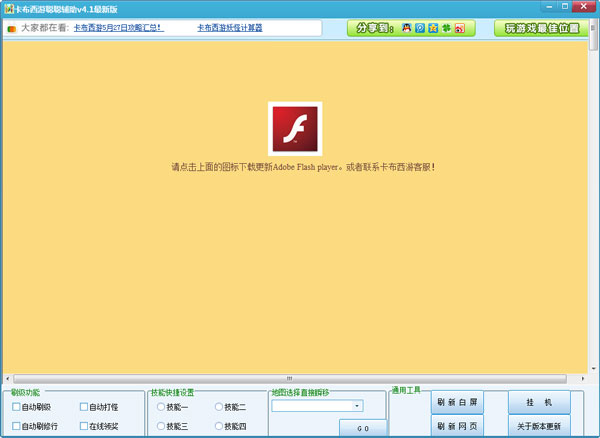The image size is (600, 438).
Task: Click the Adobe Flash Player download icon
Action: pos(294,128)
